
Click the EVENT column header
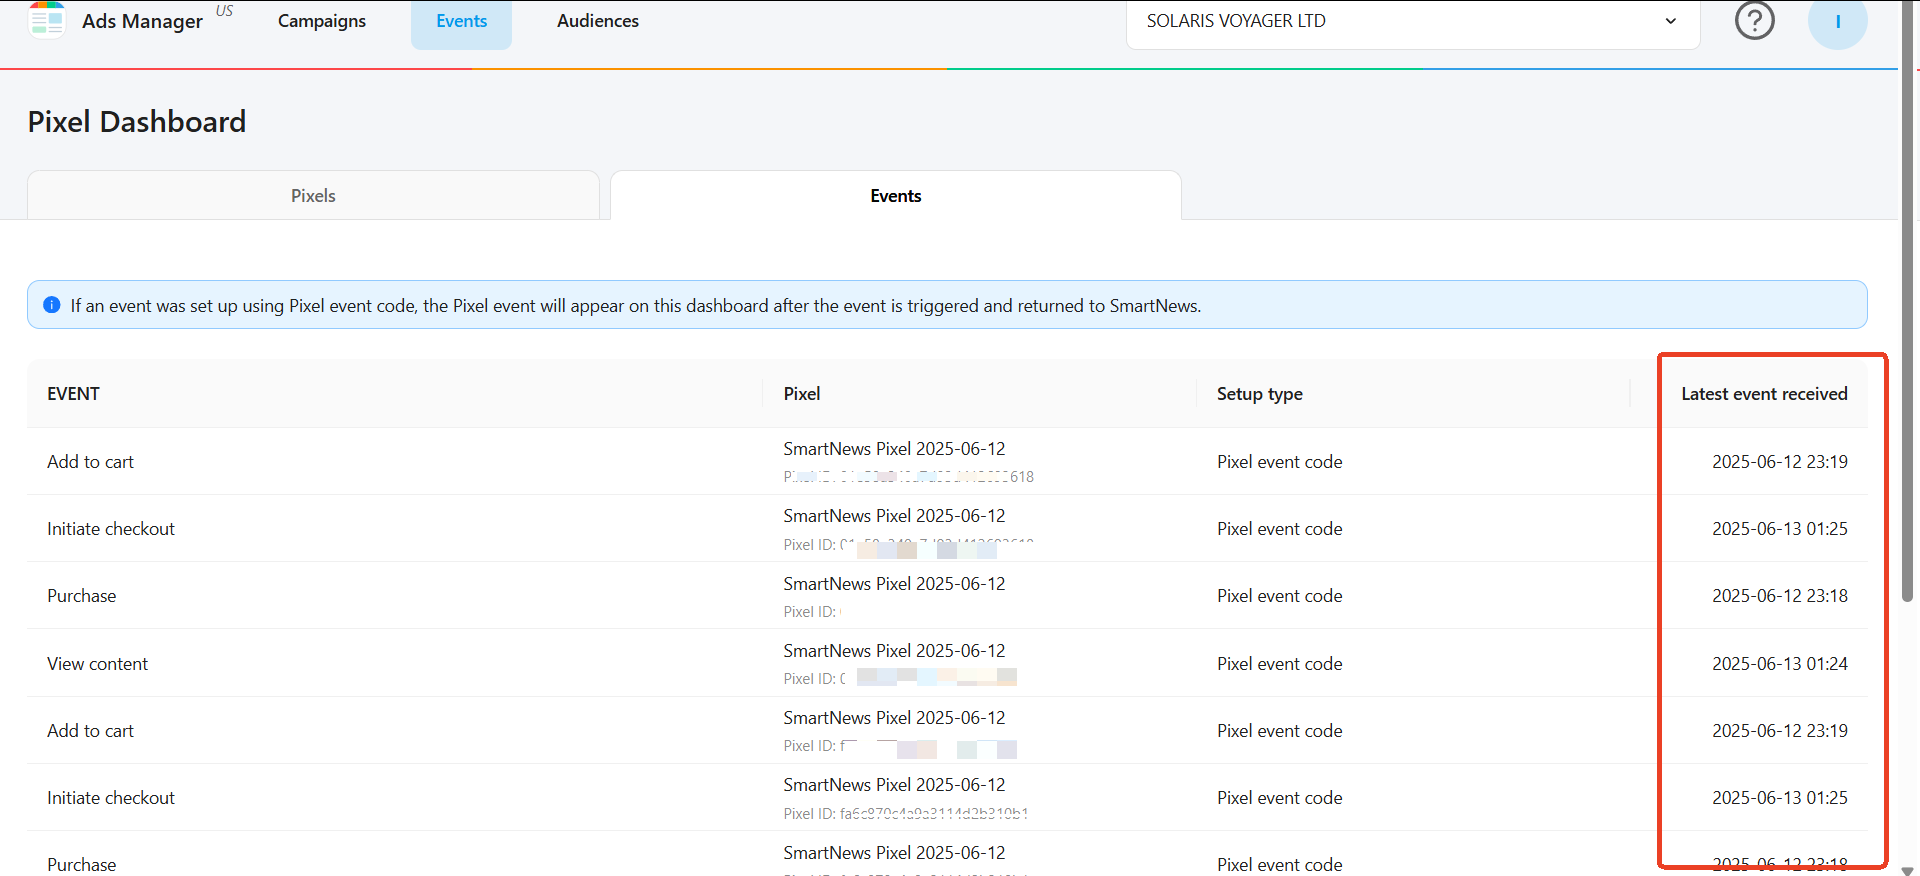tap(73, 394)
